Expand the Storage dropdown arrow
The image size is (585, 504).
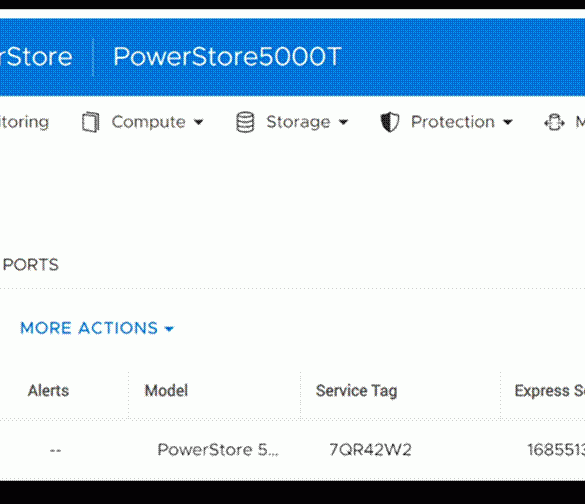point(344,122)
